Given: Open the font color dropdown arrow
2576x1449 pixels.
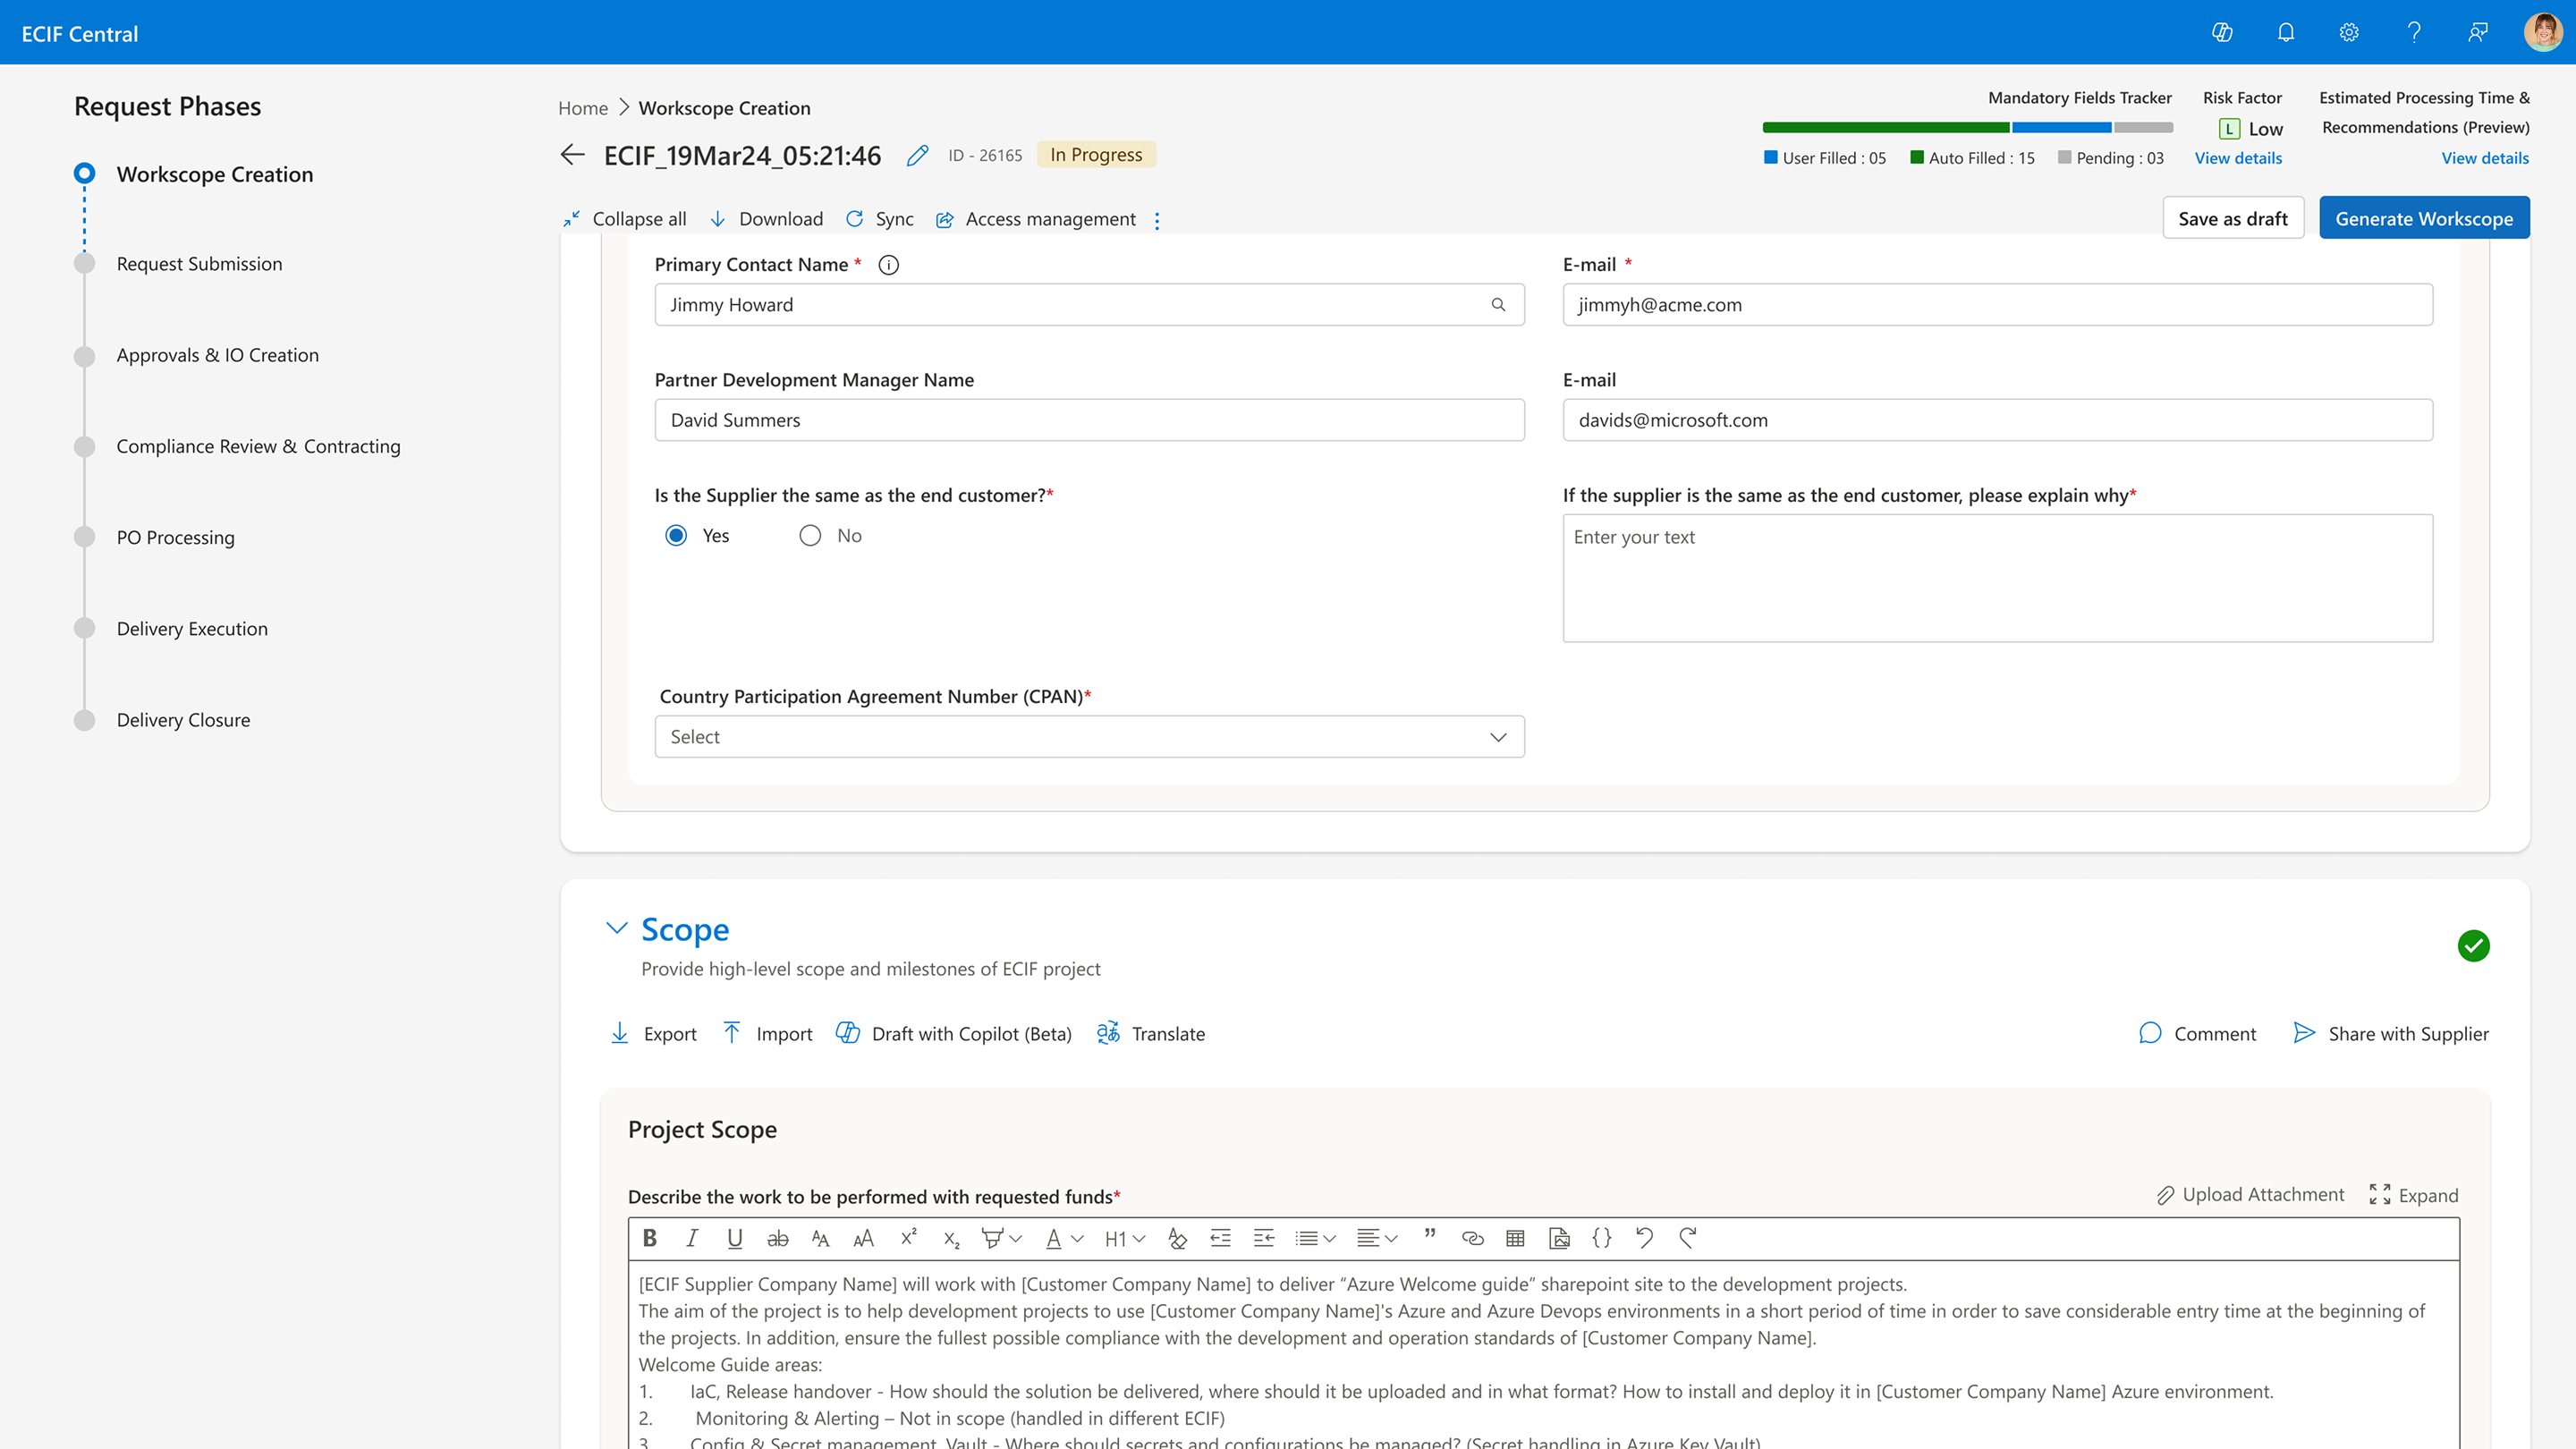Looking at the screenshot, I should click(x=1077, y=1239).
